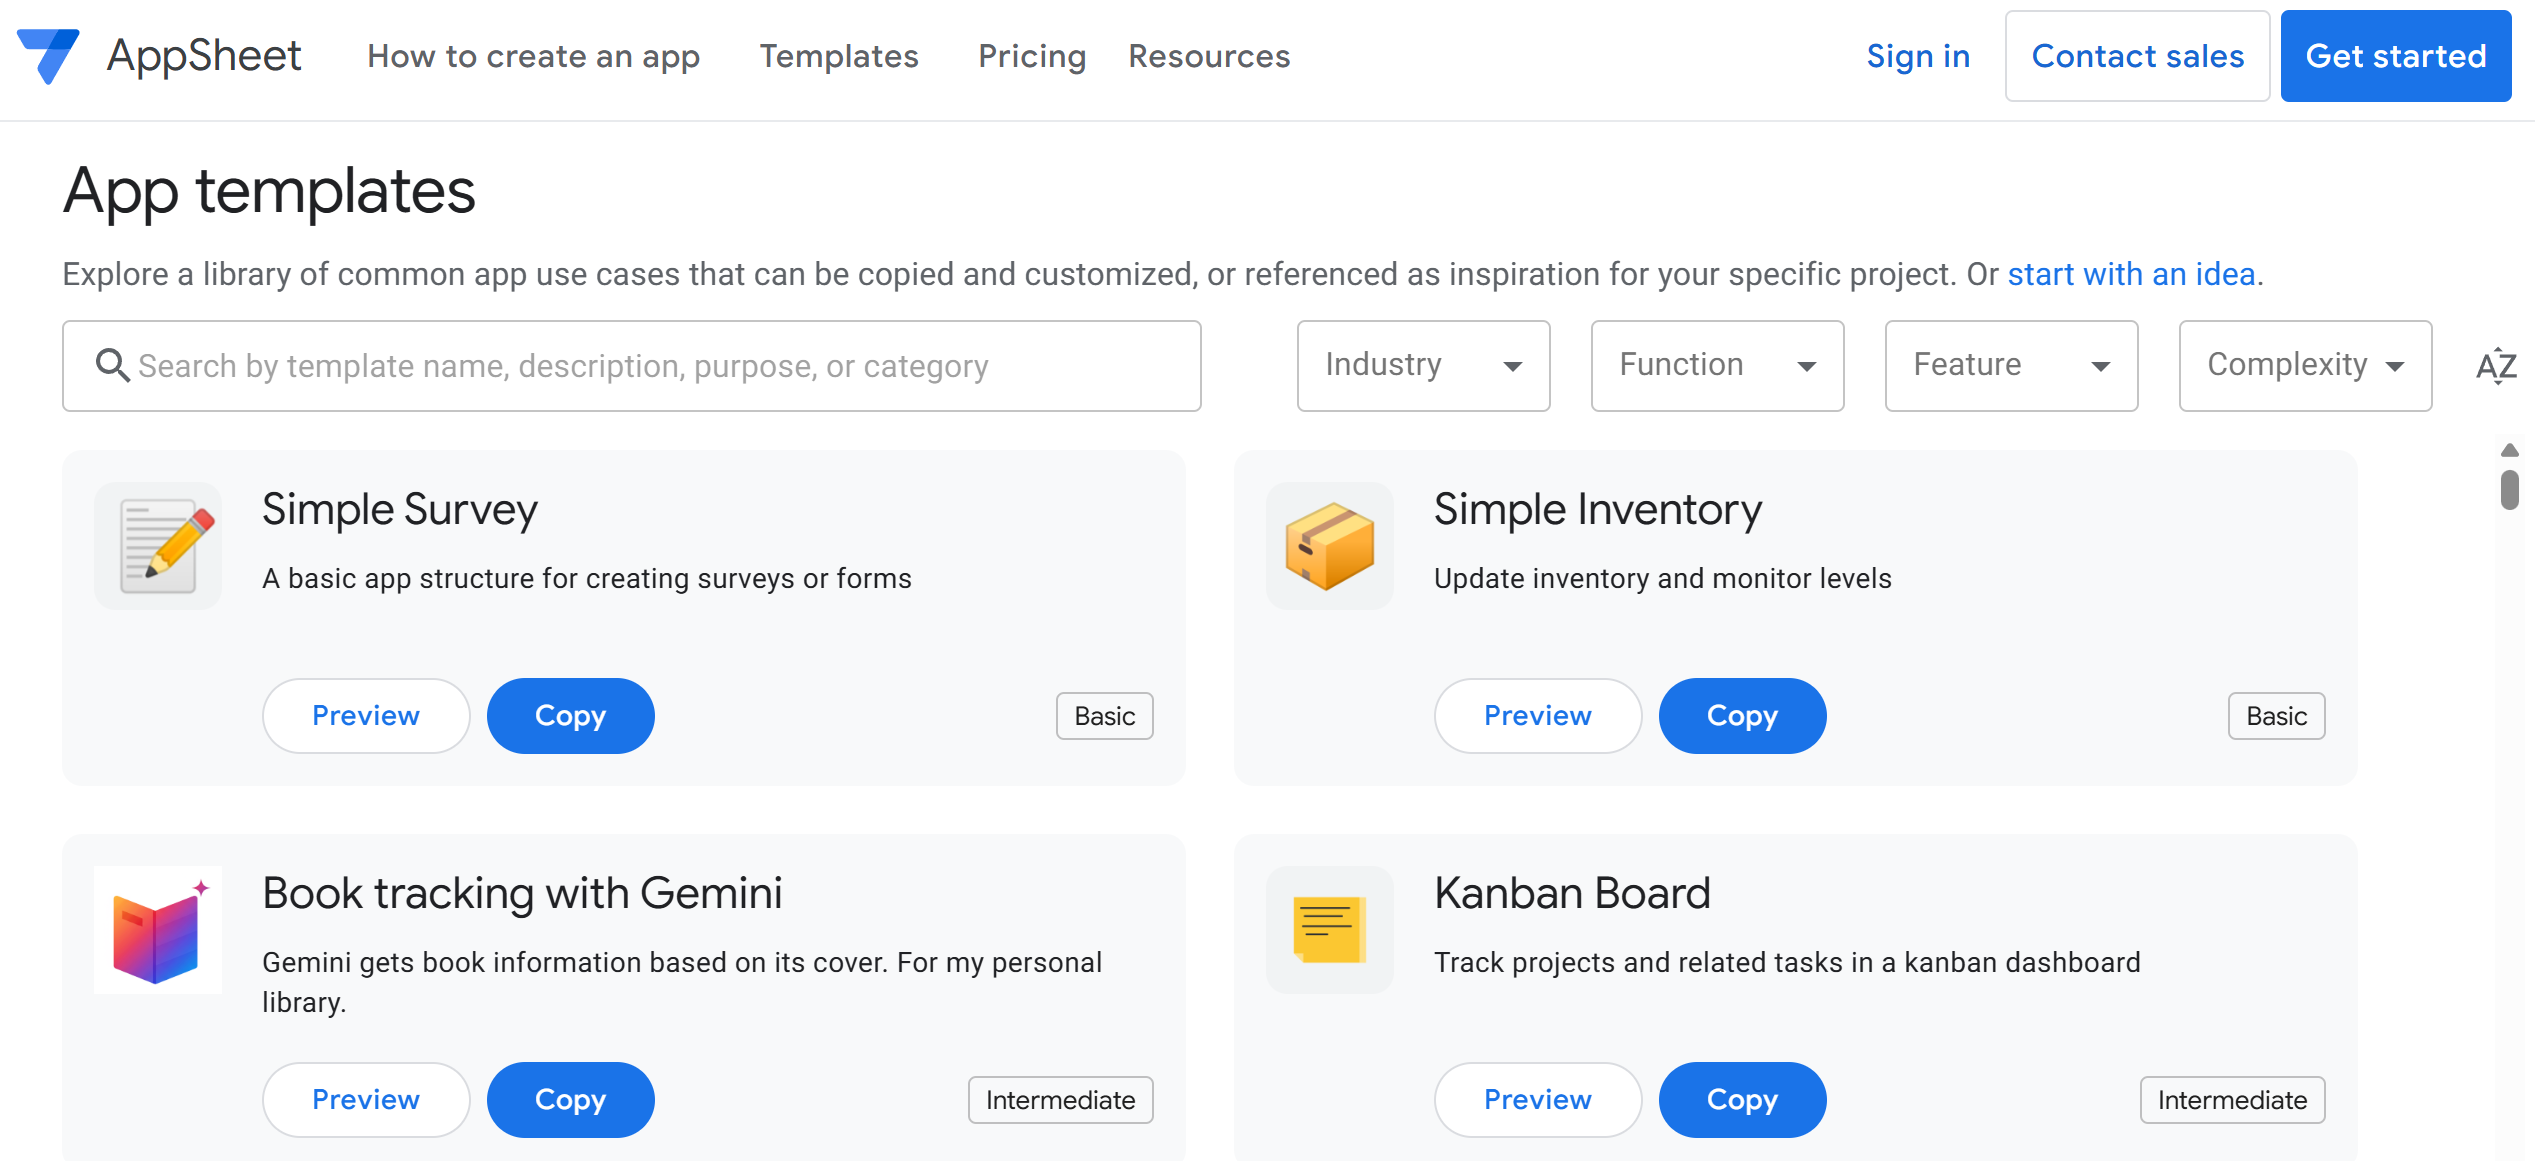Image resolution: width=2535 pixels, height=1161 pixels.
Task: Click Intermediate tag on Book tracking card
Action: tap(1060, 1100)
